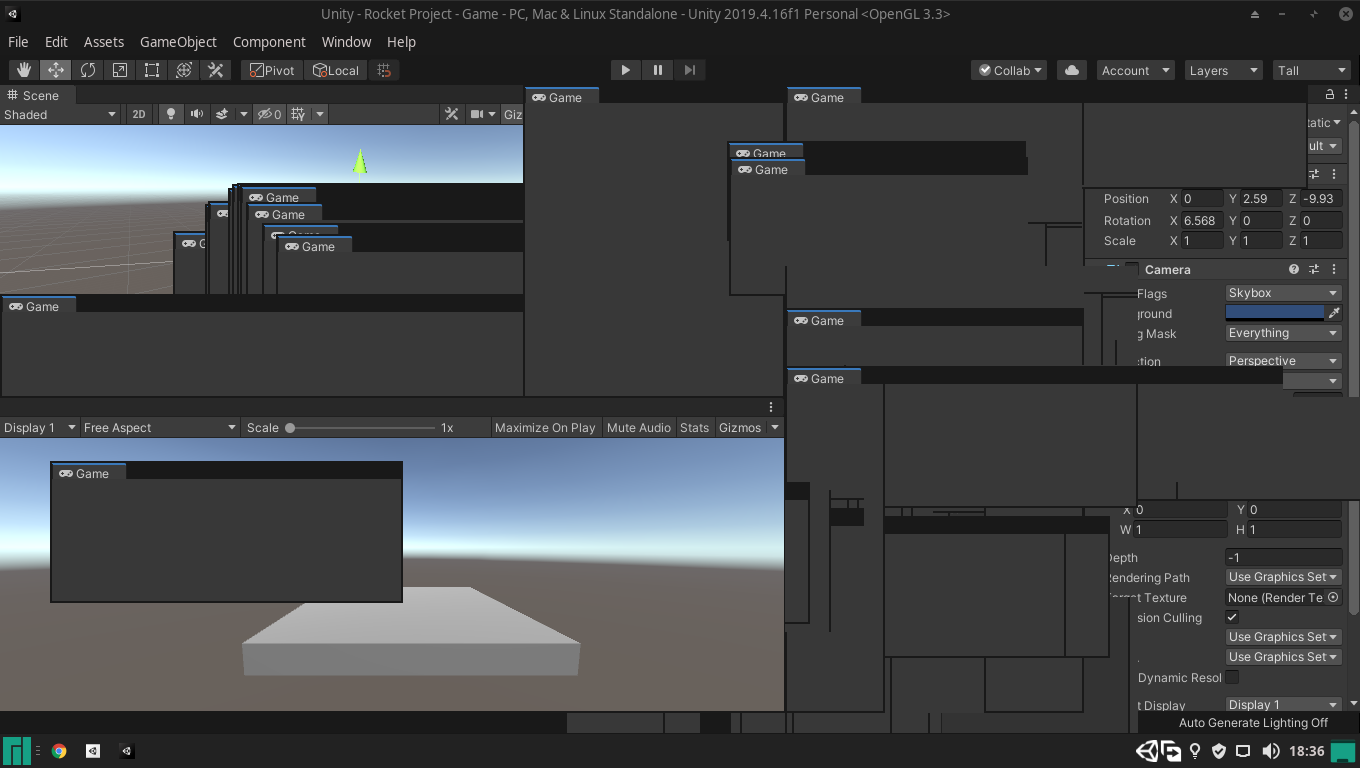Launch Chrome from taskbar
Image resolution: width=1360 pixels, height=768 pixels.
tap(59, 751)
